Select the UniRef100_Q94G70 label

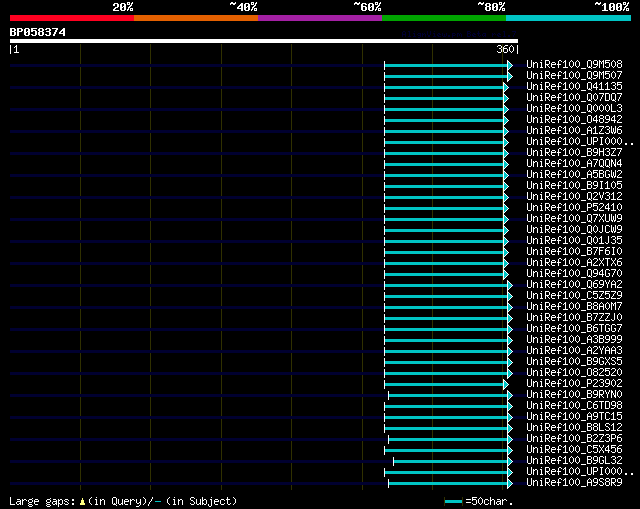pos(574,273)
